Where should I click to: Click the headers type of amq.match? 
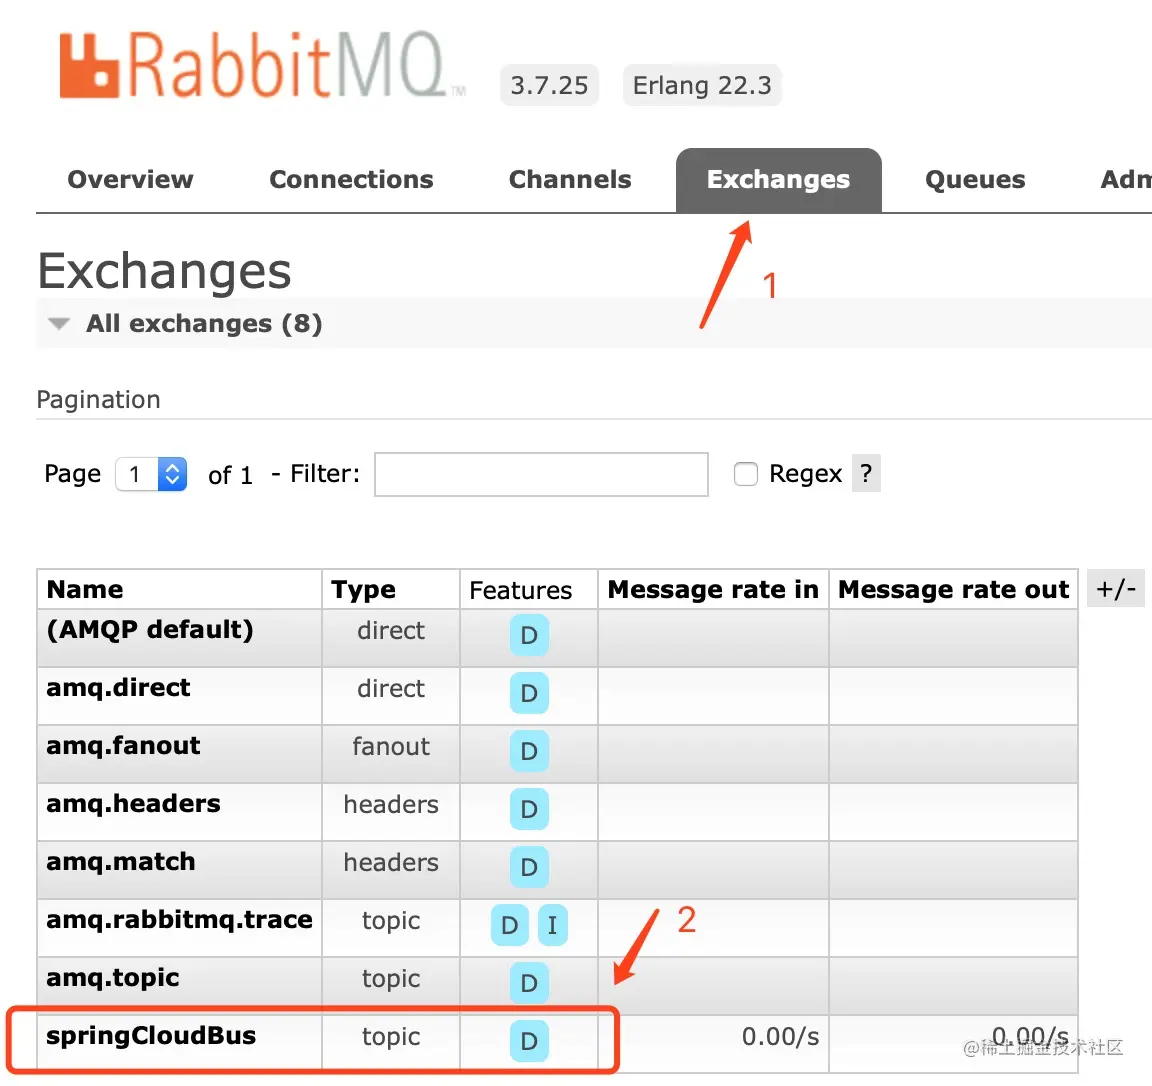tap(391, 863)
